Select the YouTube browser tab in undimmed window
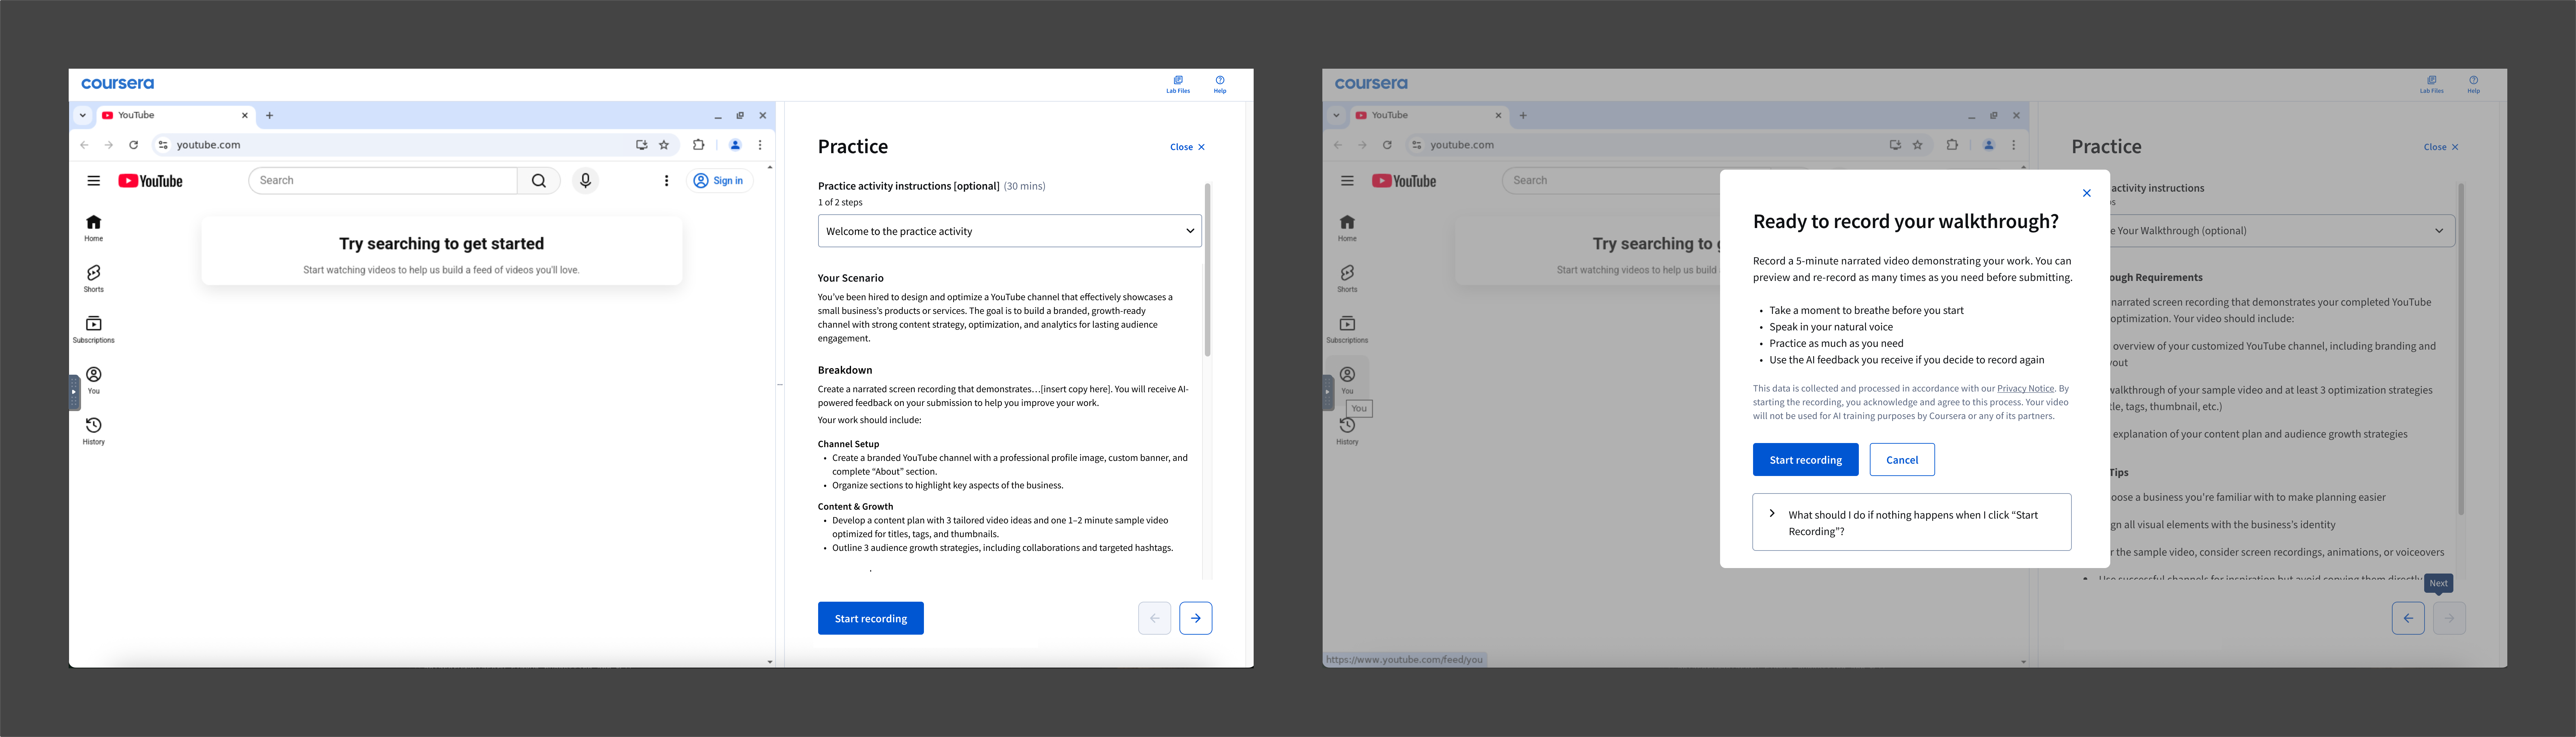 [x=175, y=115]
